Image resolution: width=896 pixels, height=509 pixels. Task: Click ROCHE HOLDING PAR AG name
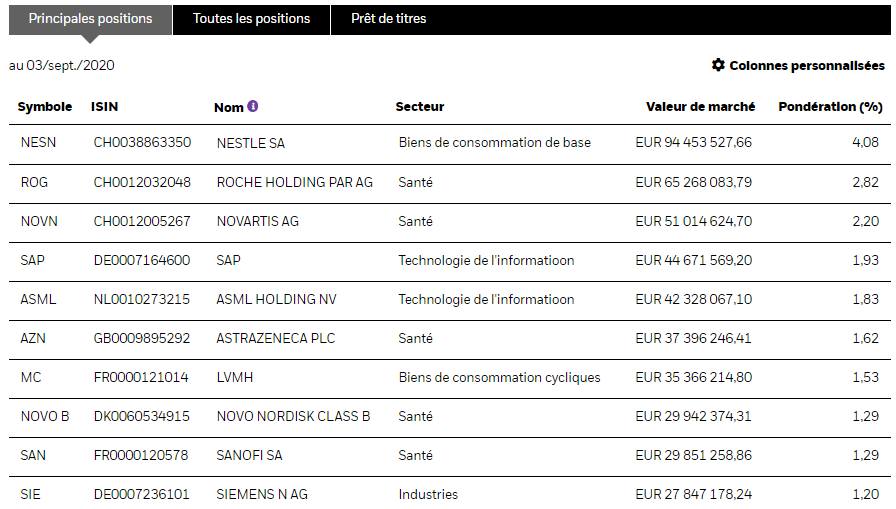[x=294, y=182]
